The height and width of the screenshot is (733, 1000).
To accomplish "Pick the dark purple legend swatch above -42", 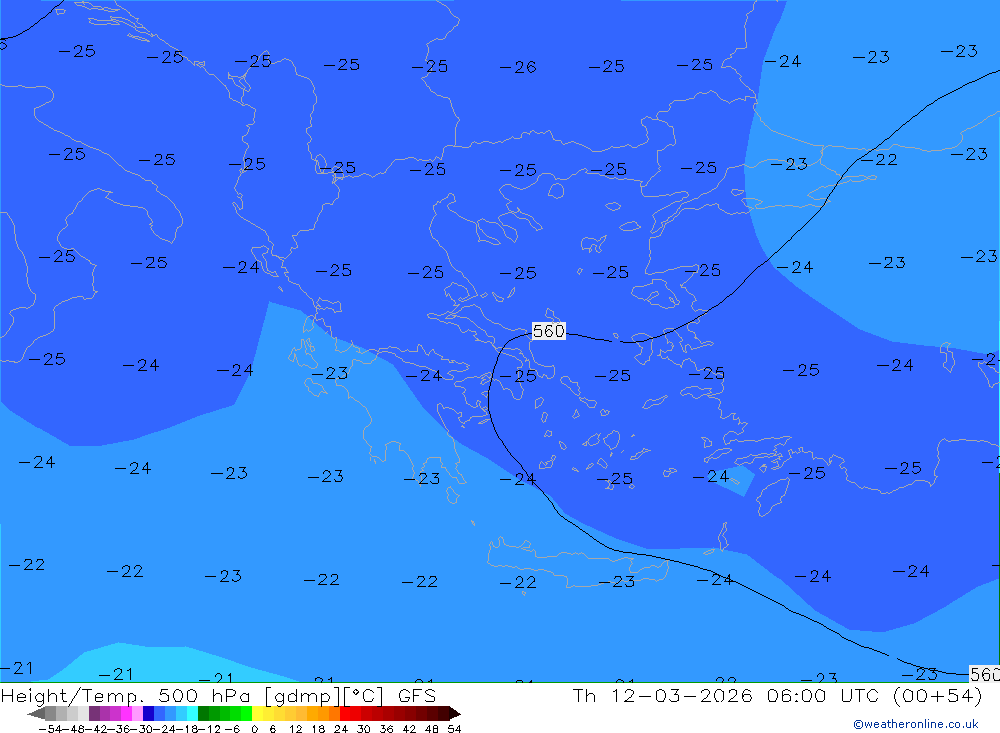I will pyautogui.click(x=94, y=714).
